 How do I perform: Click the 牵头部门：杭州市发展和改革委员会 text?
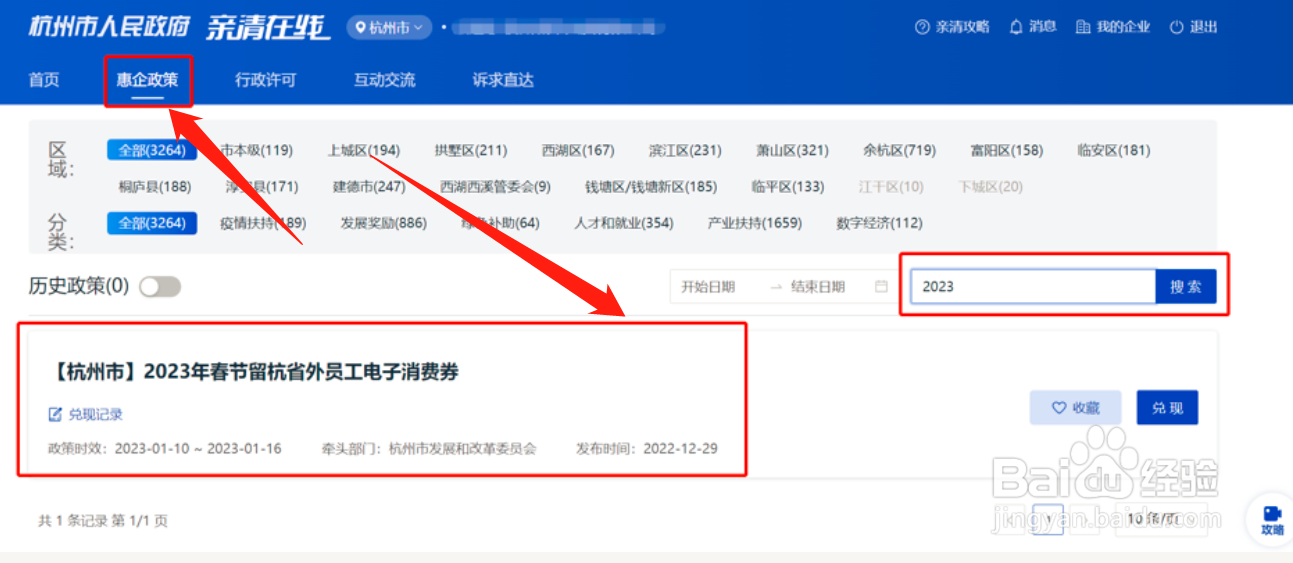(x=429, y=448)
